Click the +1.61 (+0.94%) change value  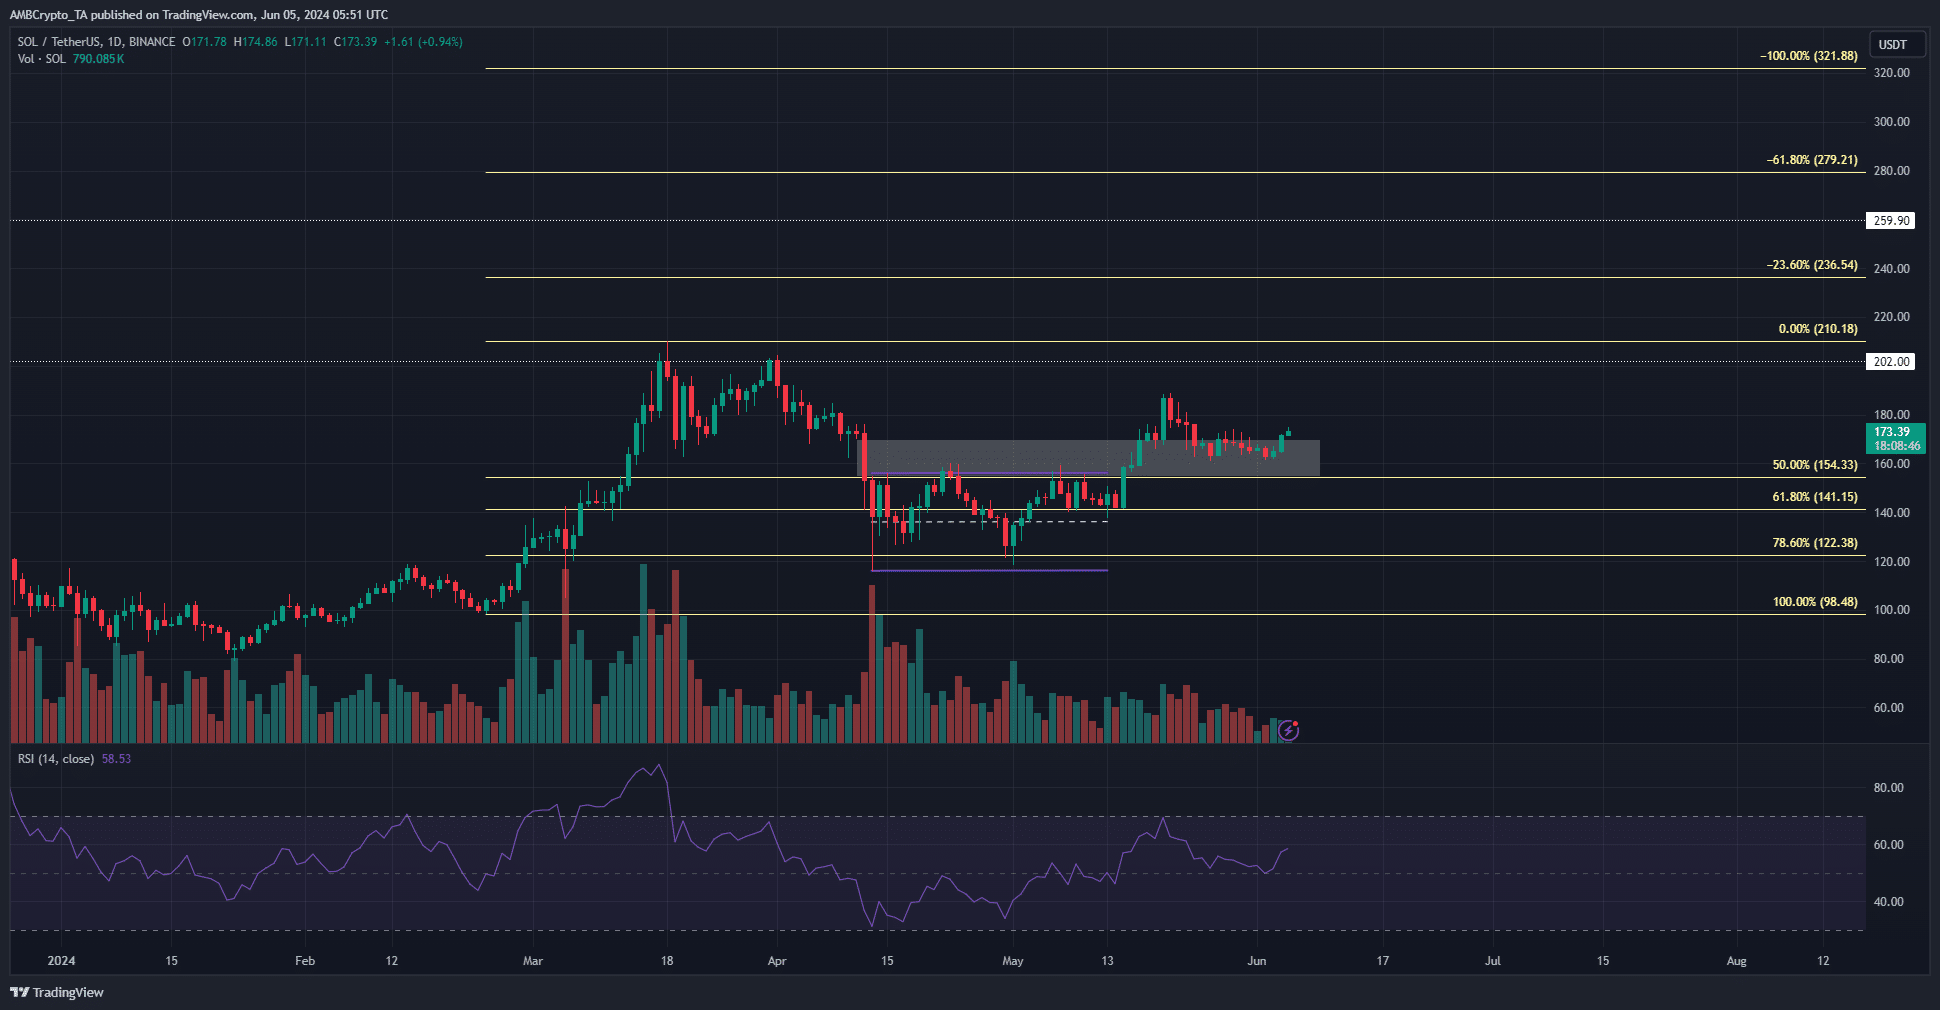coord(423,42)
